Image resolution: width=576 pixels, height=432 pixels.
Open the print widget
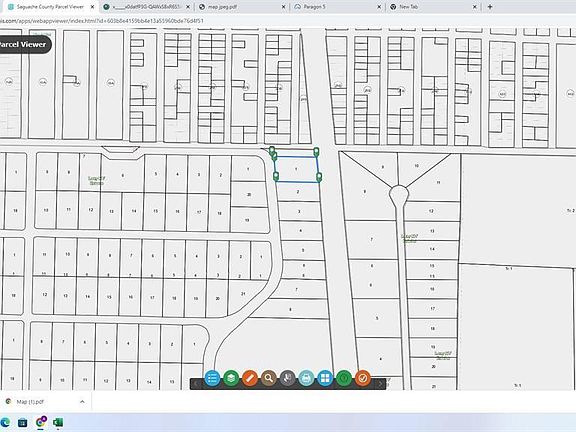[x=306, y=378]
